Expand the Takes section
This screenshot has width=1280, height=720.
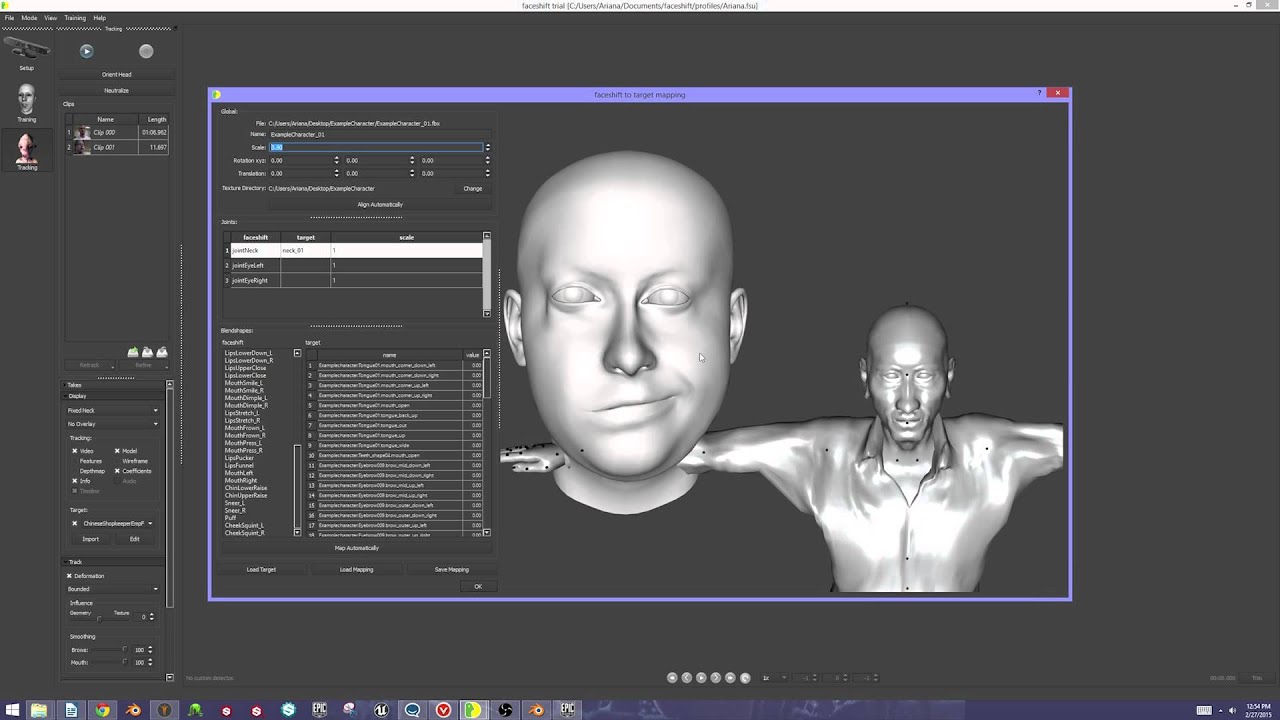(112, 385)
